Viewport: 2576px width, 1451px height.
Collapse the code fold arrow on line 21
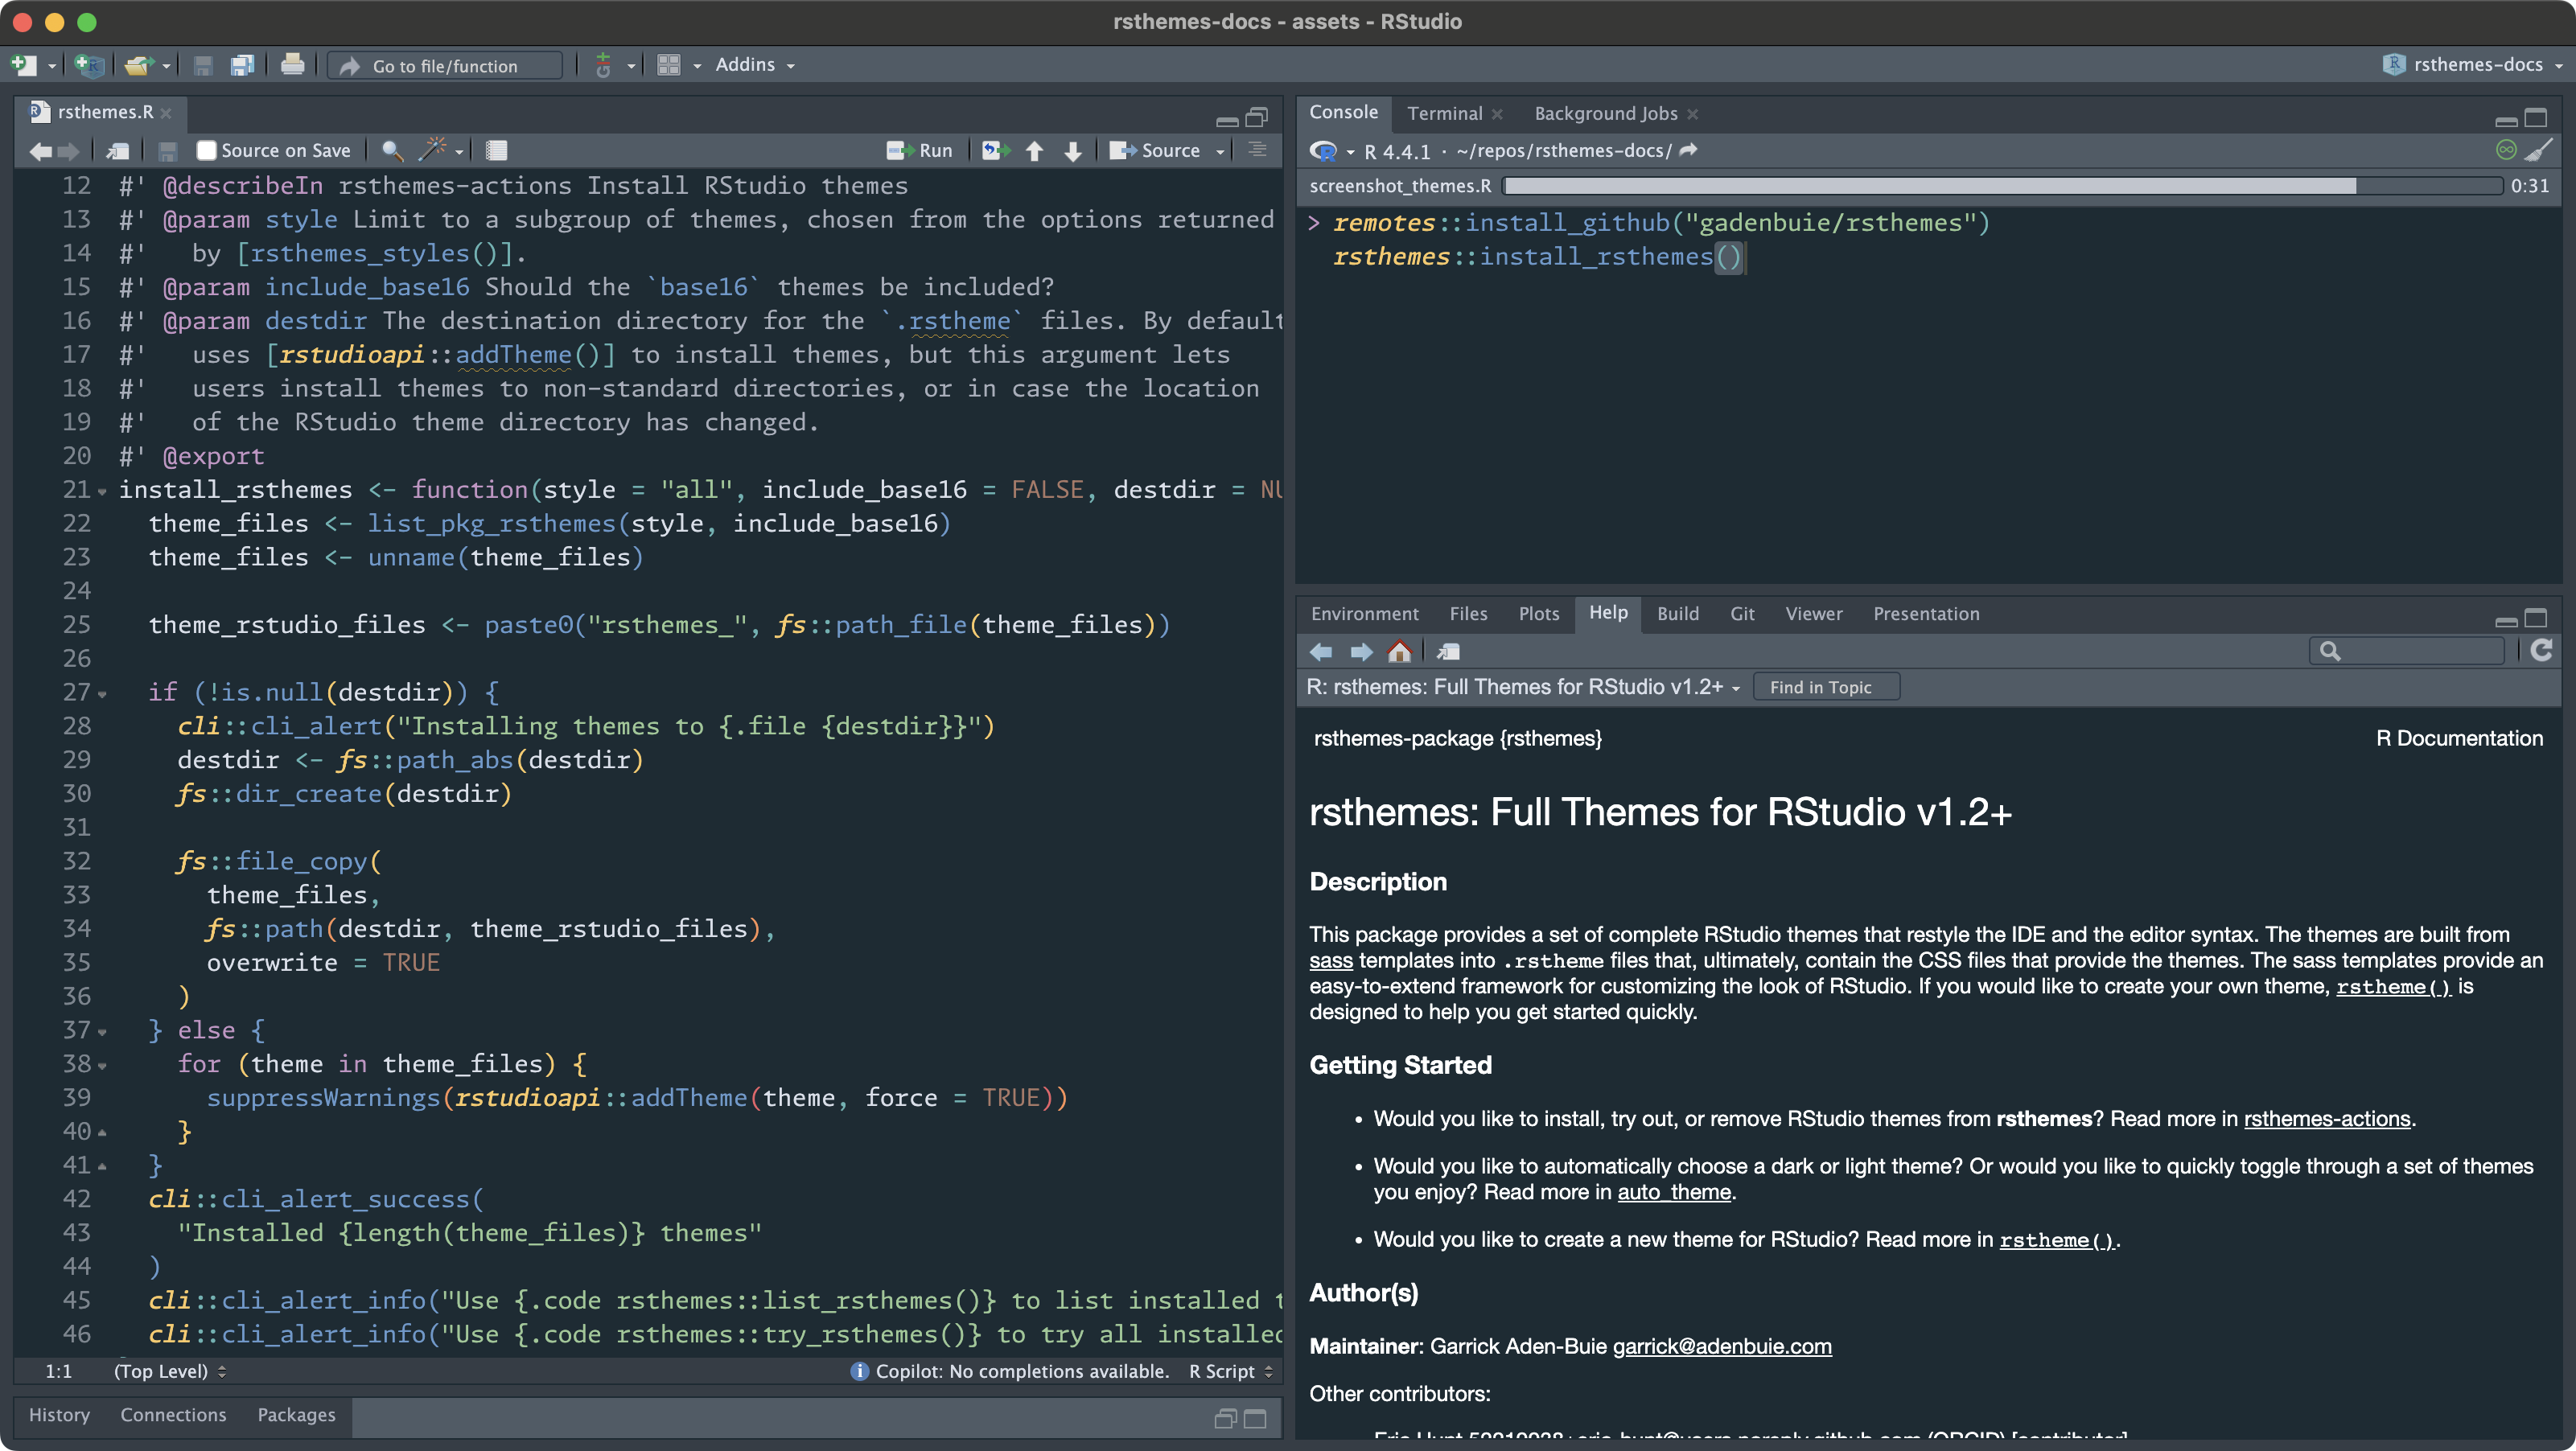[102, 492]
